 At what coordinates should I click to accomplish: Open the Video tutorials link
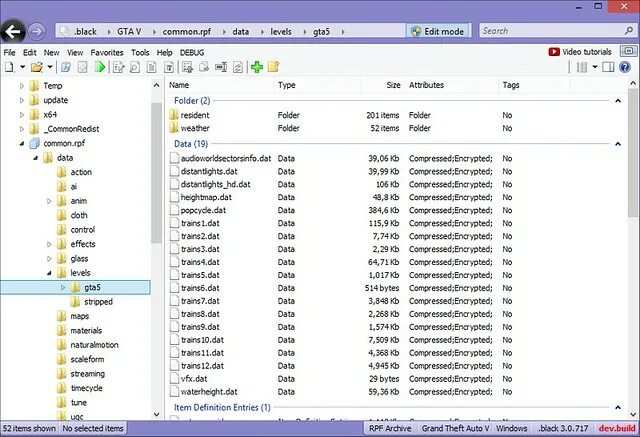coord(580,52)
